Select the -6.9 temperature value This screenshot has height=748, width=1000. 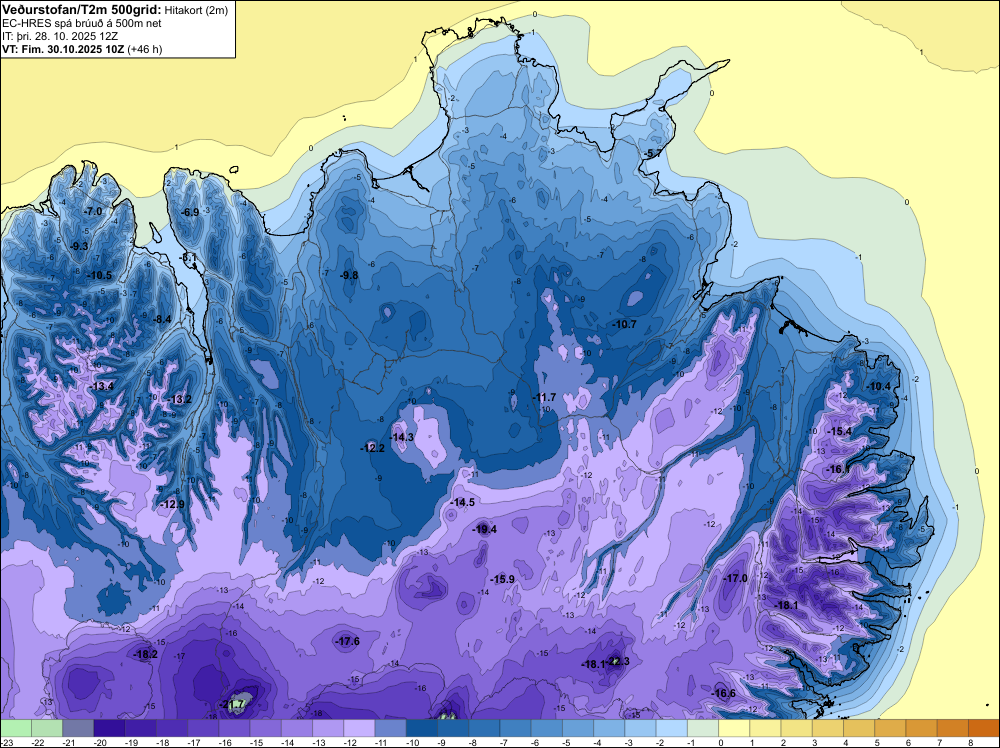coord(191,212)
